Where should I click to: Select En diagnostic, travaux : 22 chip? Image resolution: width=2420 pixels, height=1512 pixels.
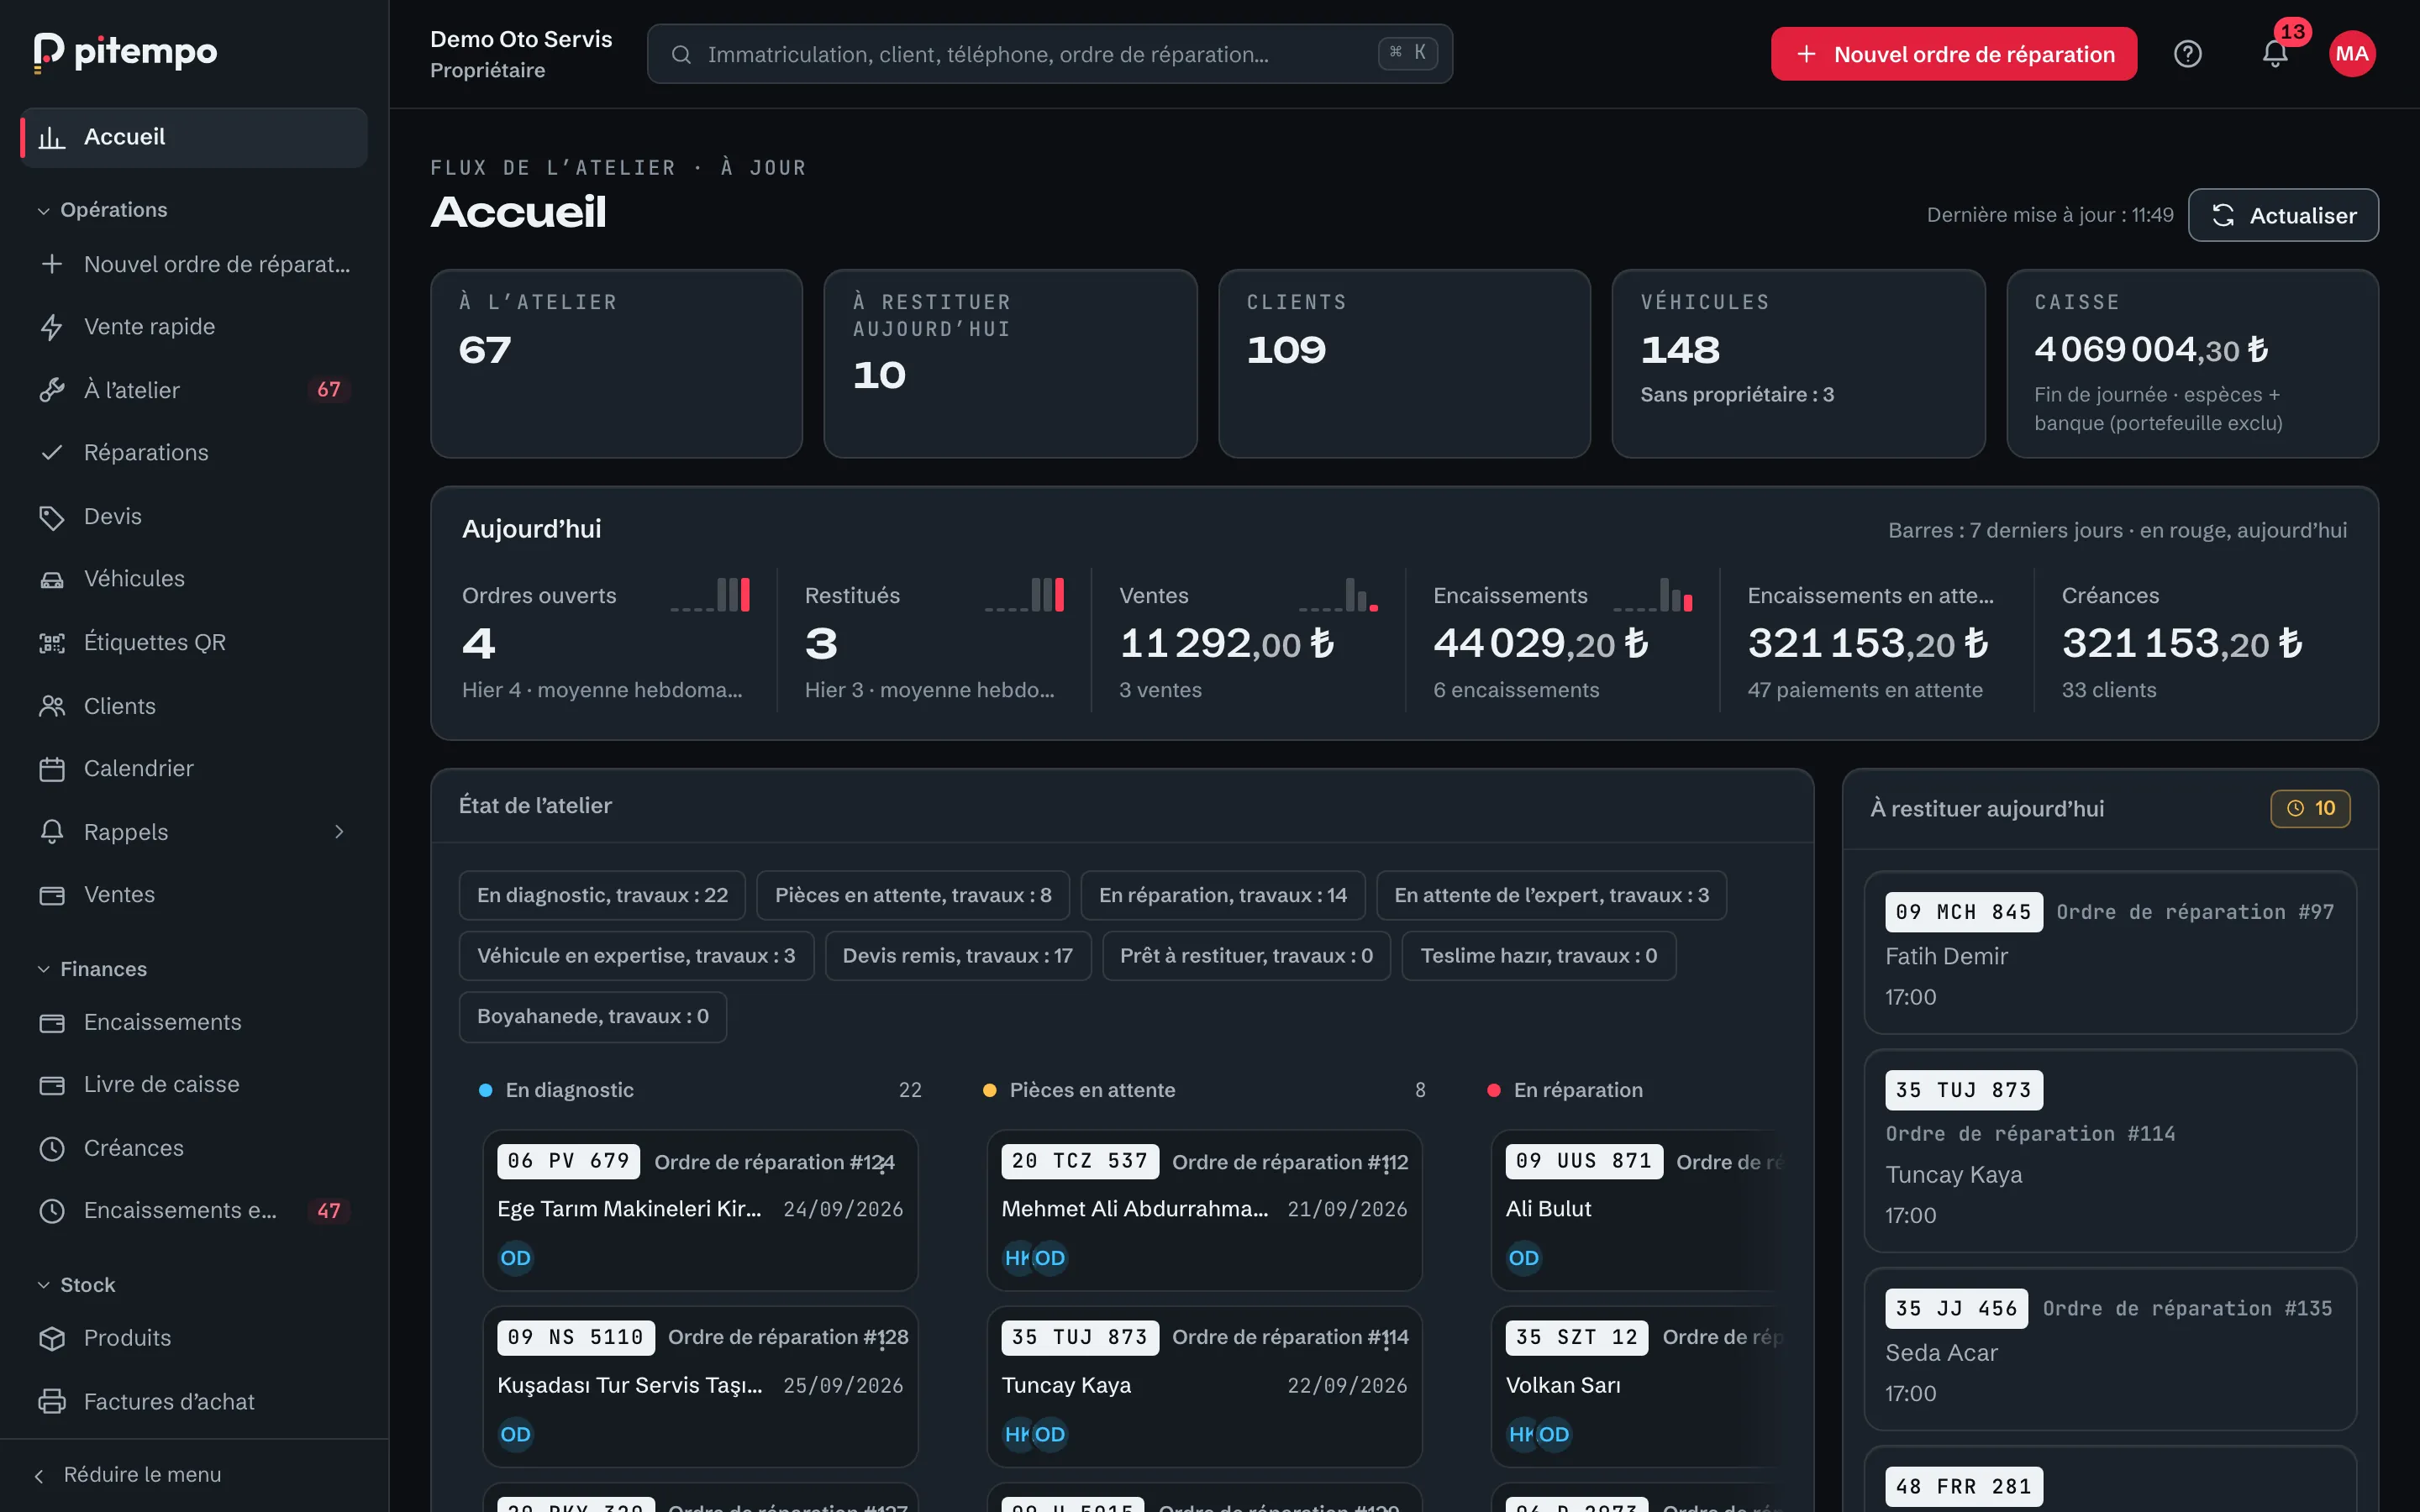tap(602, 895)
